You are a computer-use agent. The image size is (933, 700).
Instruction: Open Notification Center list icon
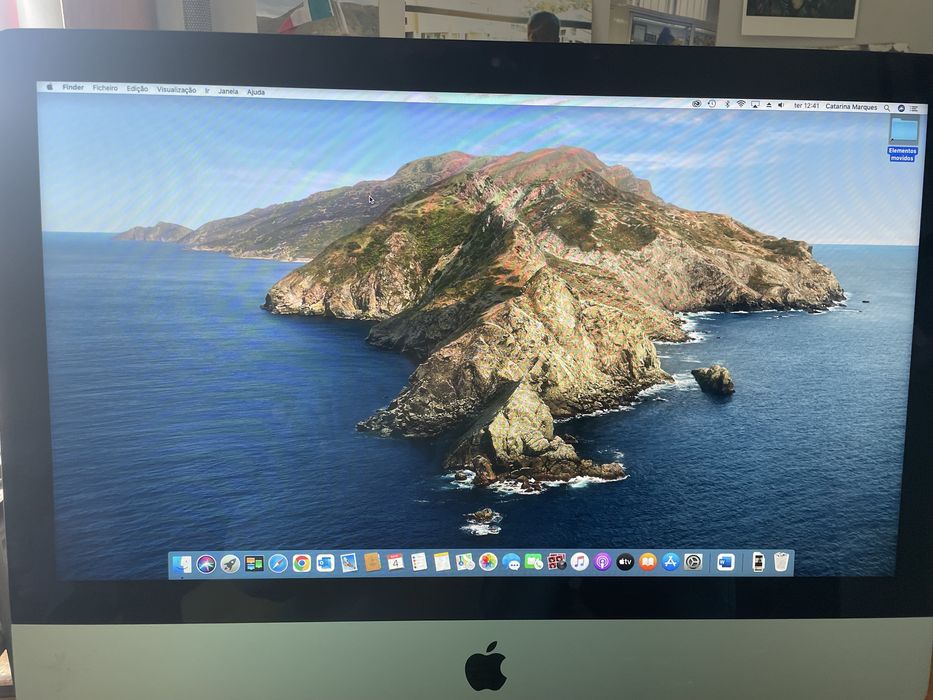tap(915, 109)
